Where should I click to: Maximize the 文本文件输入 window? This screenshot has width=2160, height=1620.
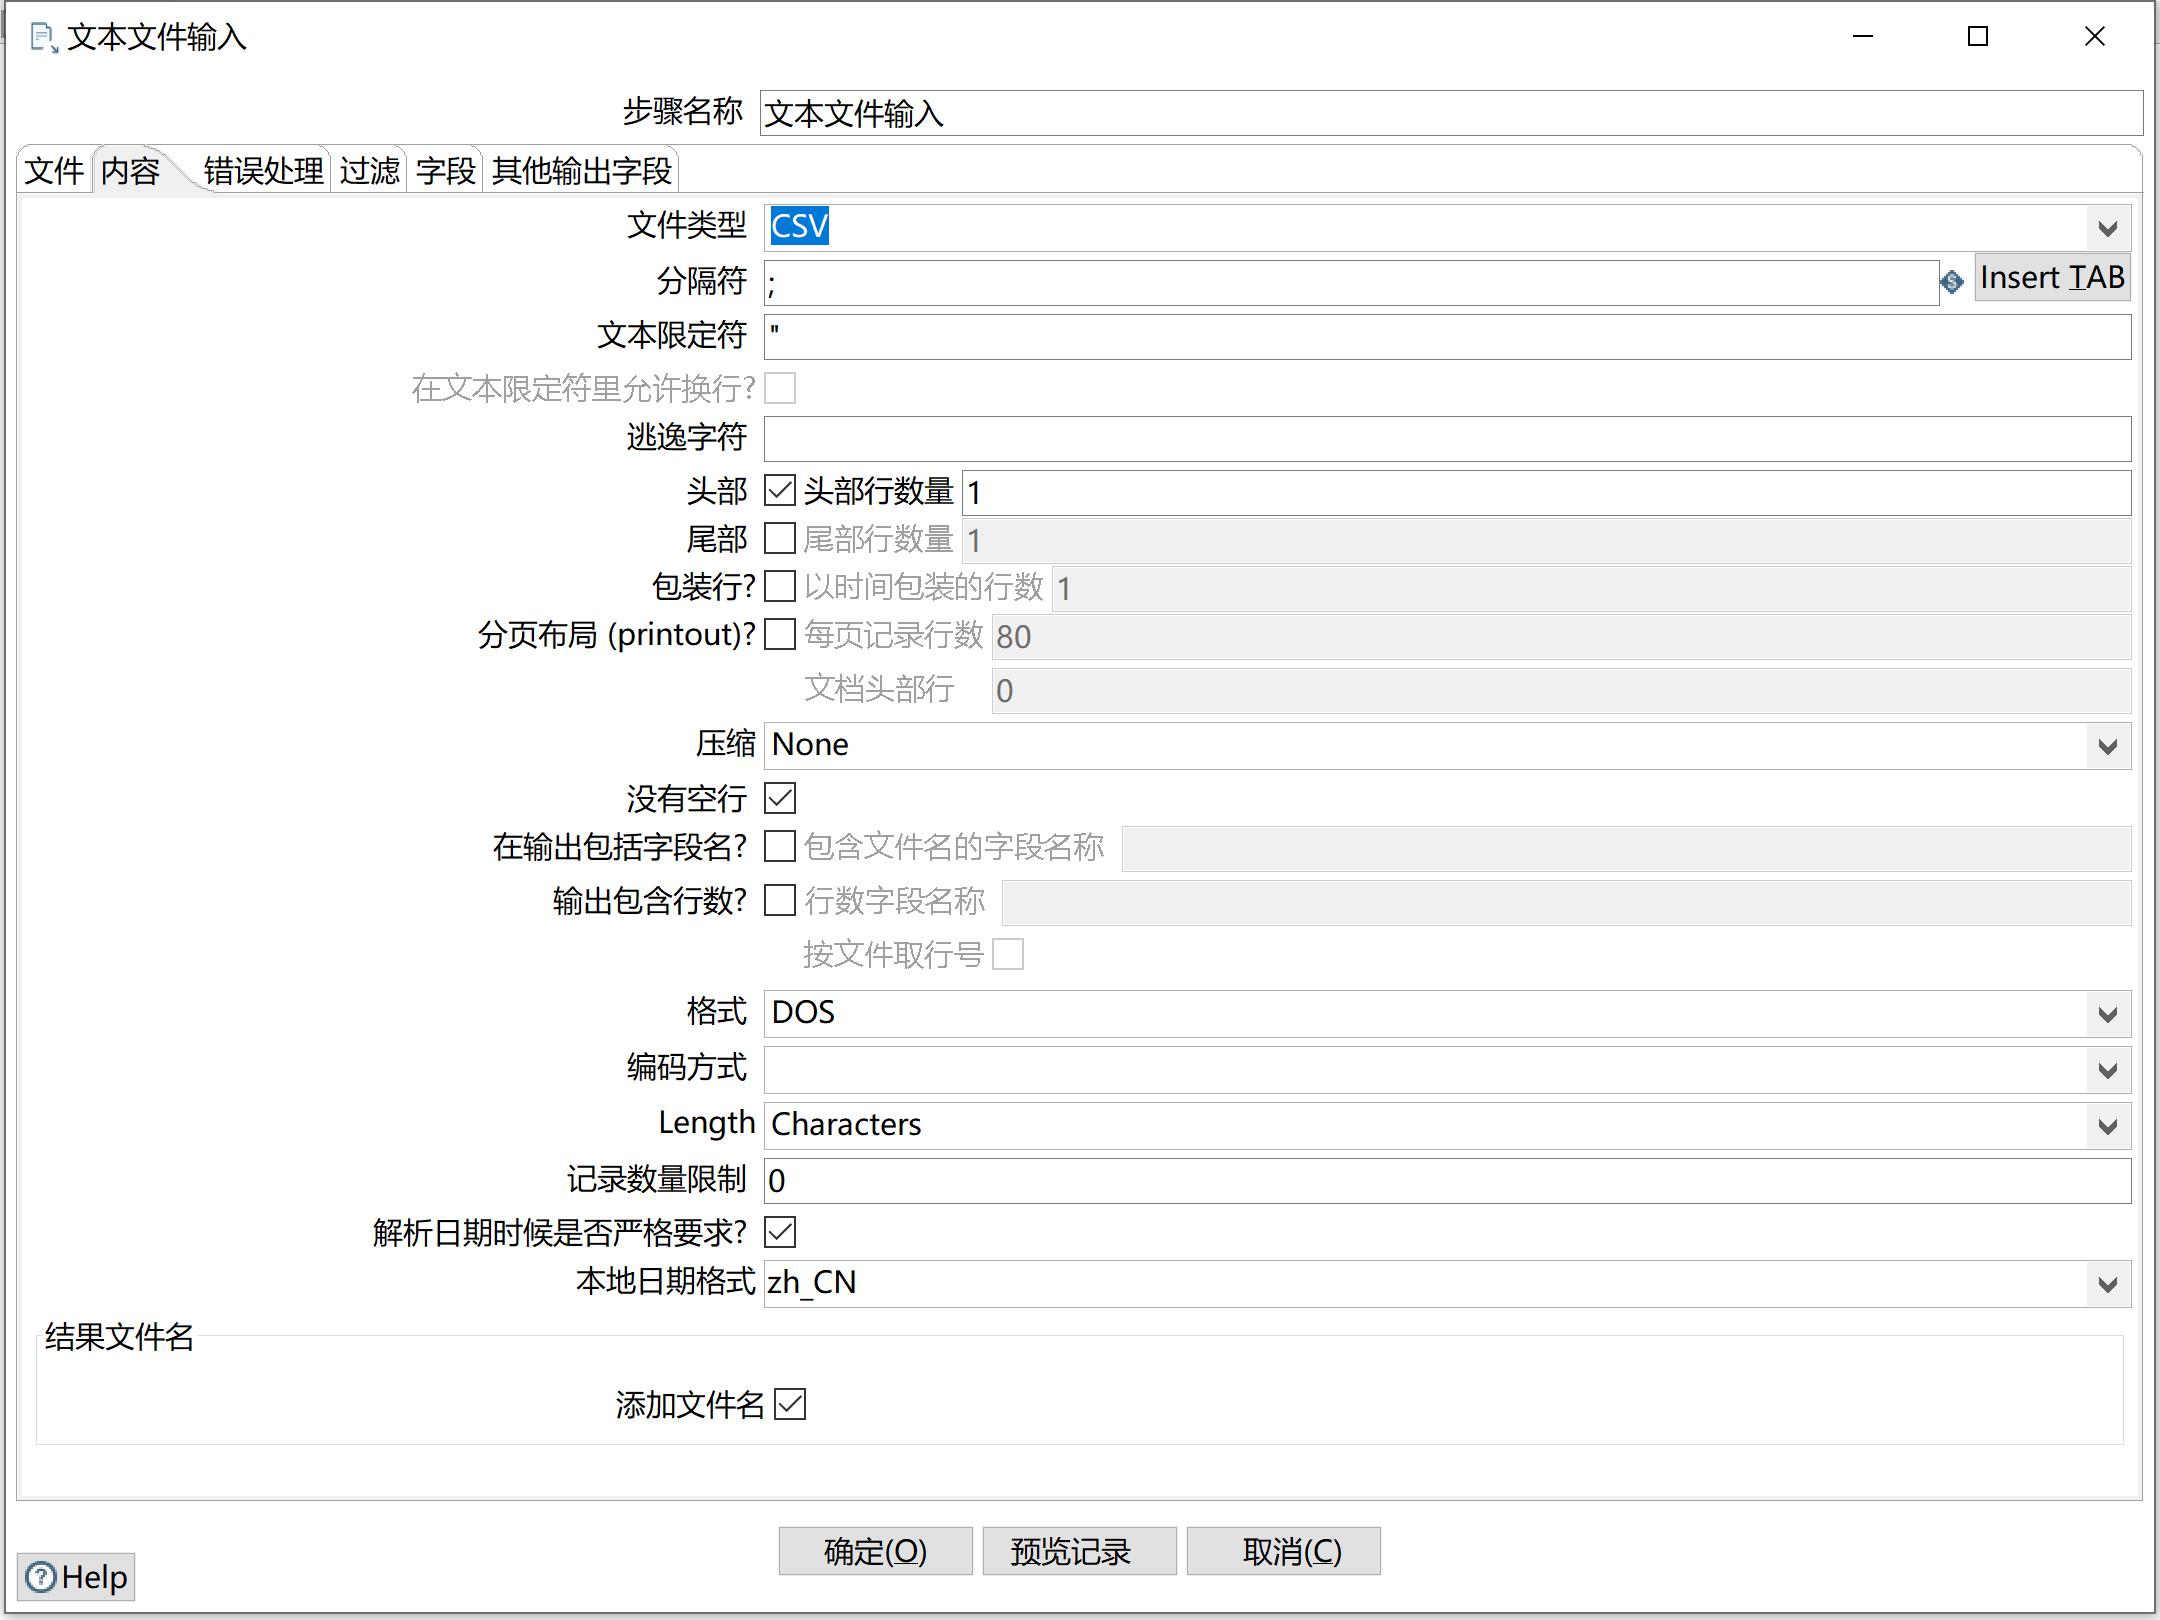coord(1977,37)
